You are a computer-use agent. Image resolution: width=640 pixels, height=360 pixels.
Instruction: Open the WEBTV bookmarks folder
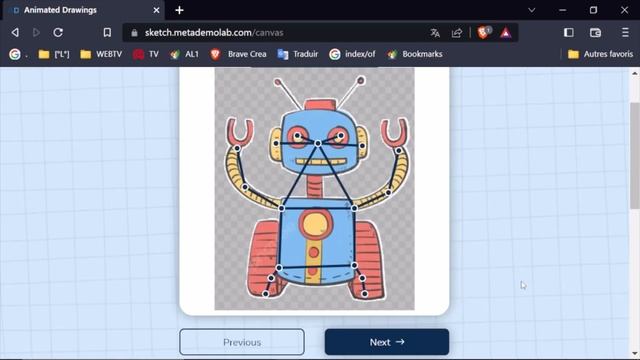pos(101,54)
